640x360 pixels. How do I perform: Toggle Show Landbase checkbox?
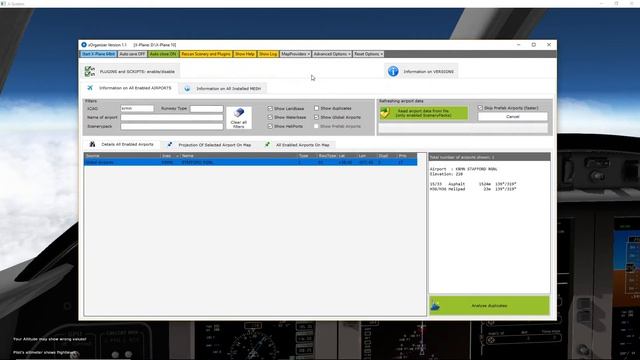[x=270, y=108]
